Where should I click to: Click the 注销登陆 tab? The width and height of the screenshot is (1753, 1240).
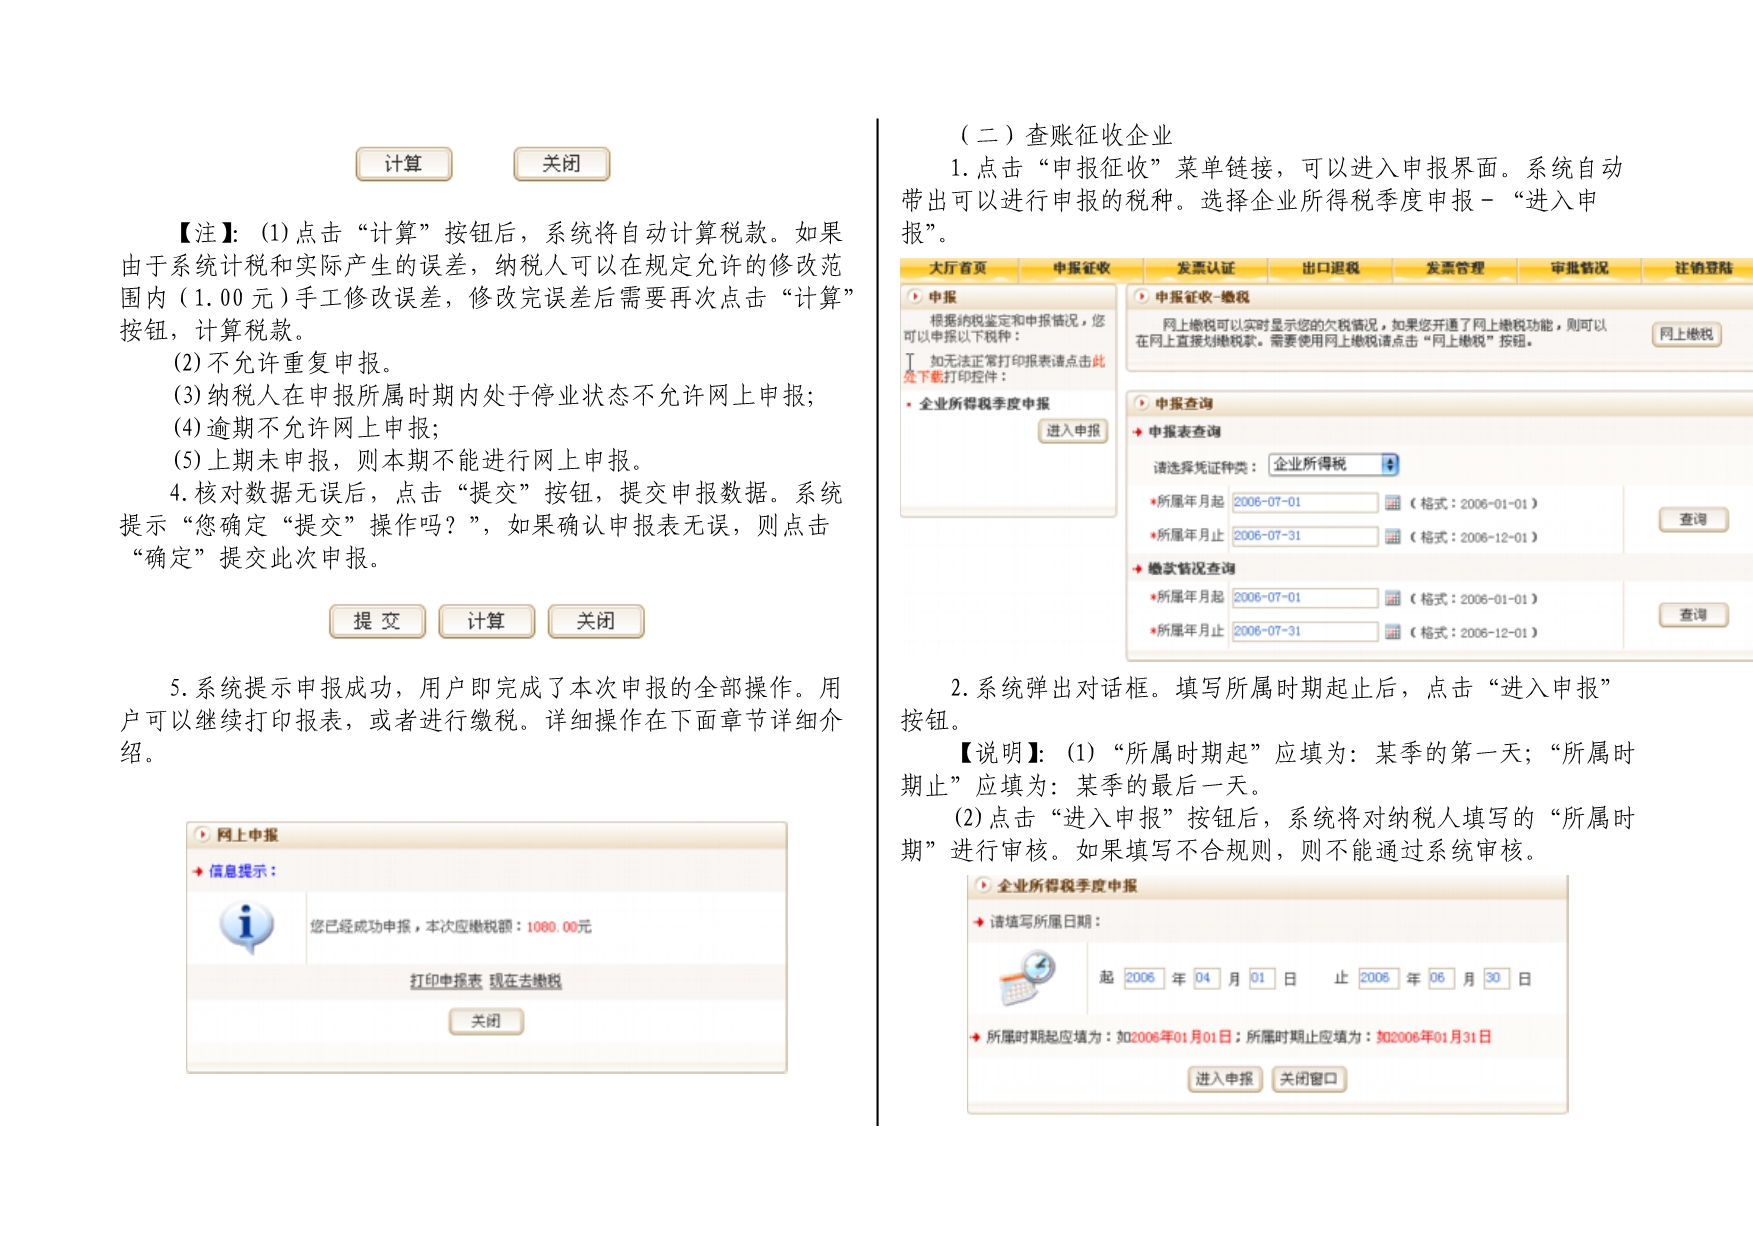pos(1704,268)
